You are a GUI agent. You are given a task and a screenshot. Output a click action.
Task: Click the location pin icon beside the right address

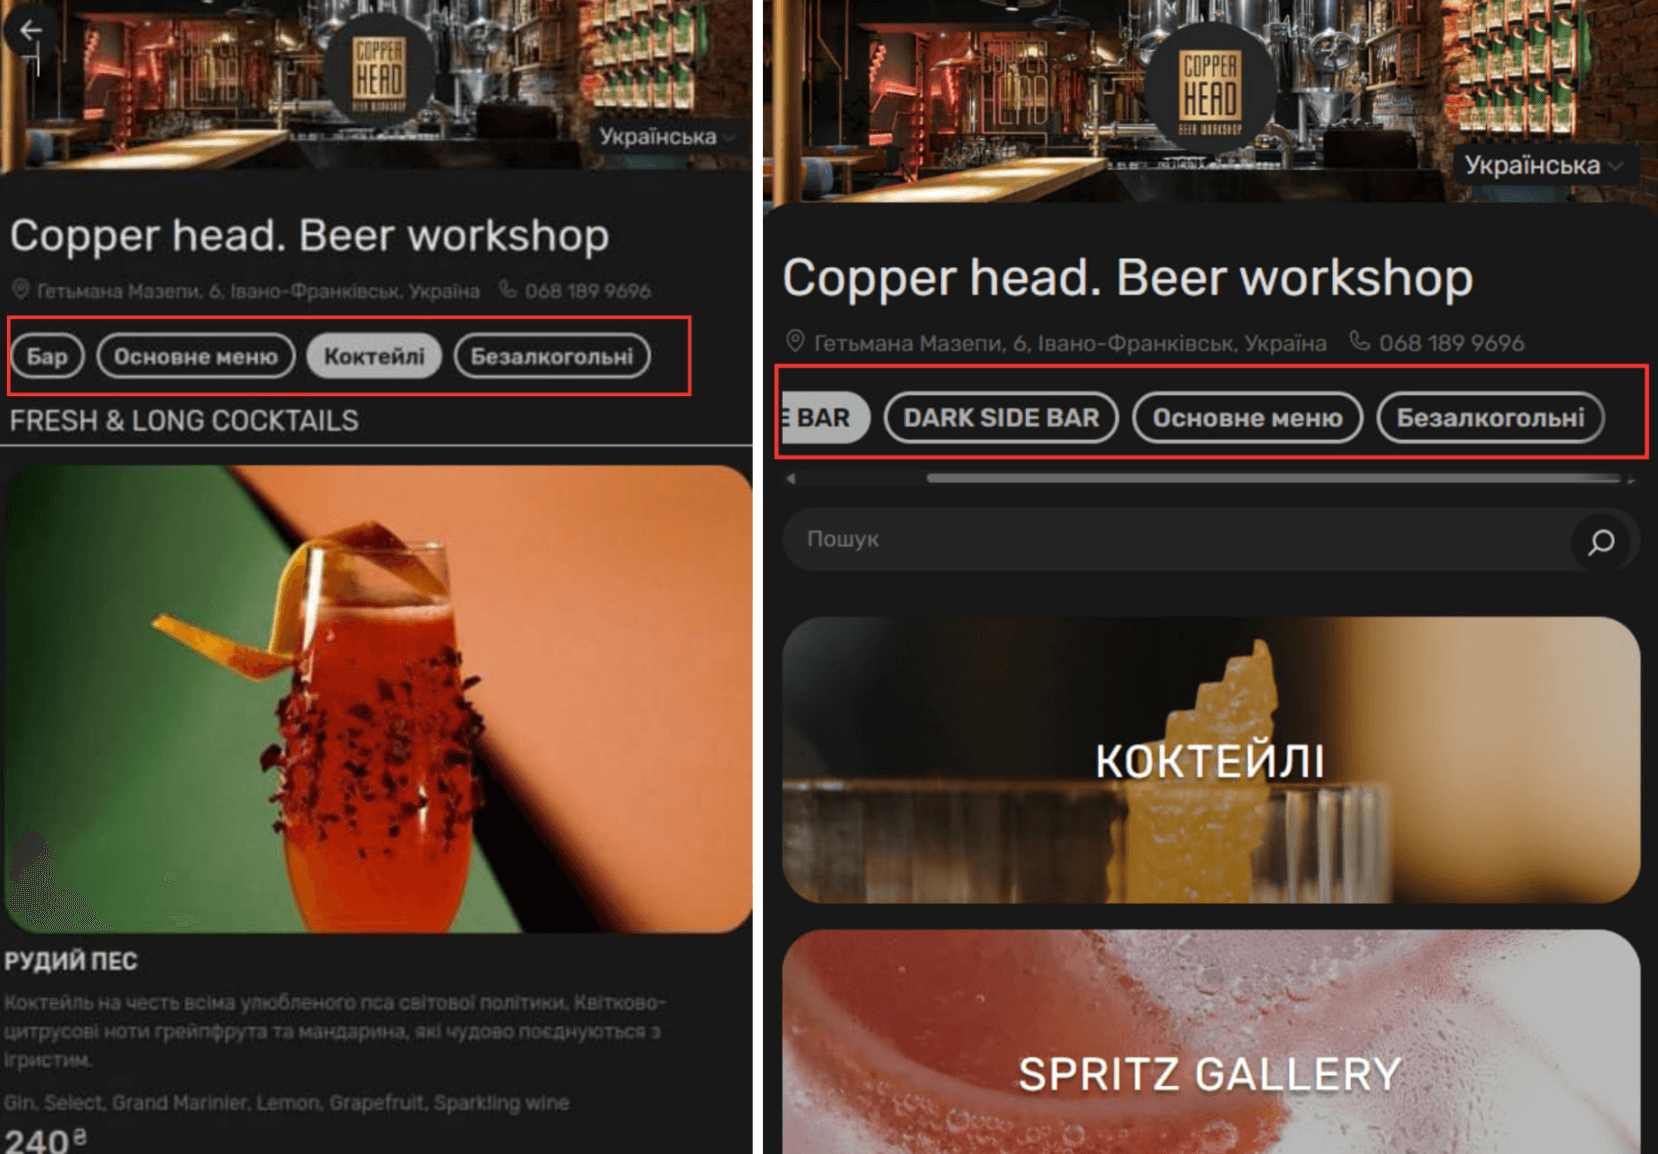[795, 342]
